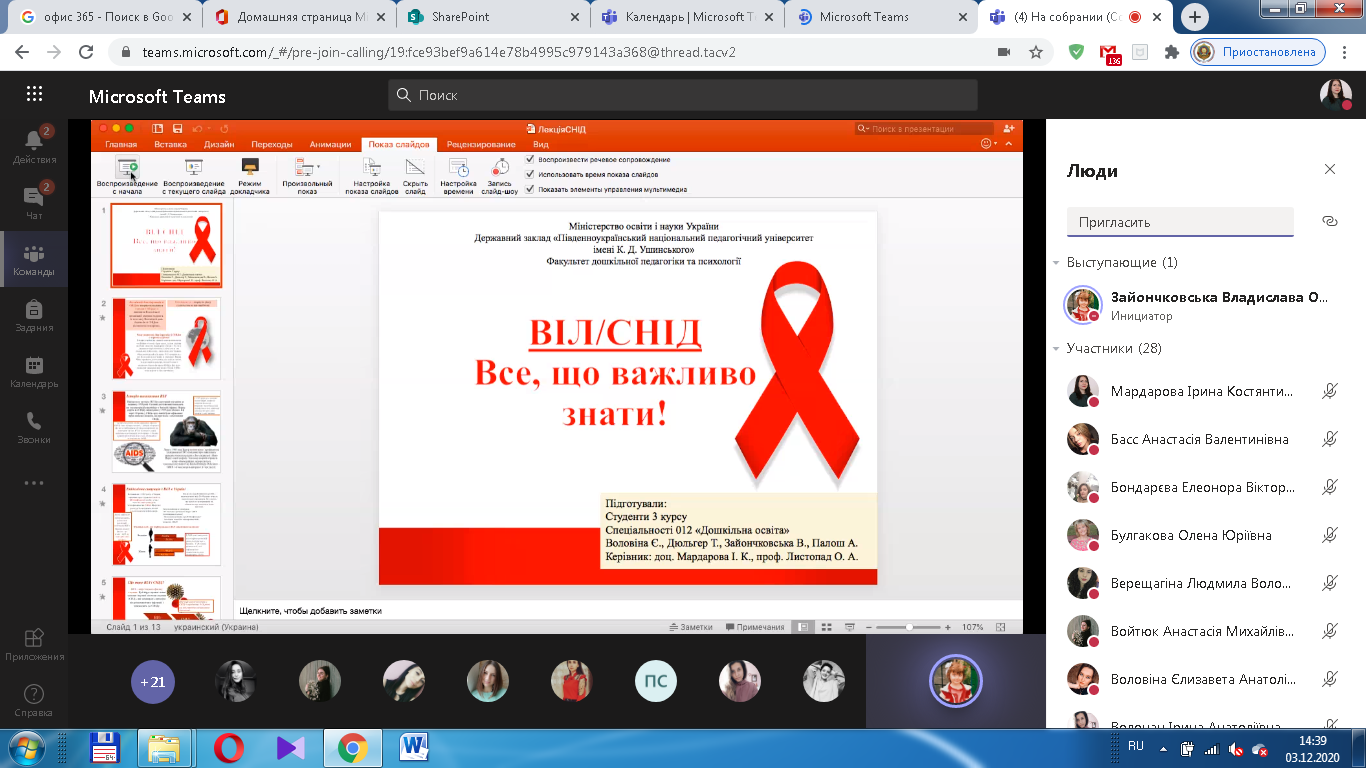This screenshot has height=768, width=1366.
Task: Open your Teams profile avatar menu
Action: 1335,94
